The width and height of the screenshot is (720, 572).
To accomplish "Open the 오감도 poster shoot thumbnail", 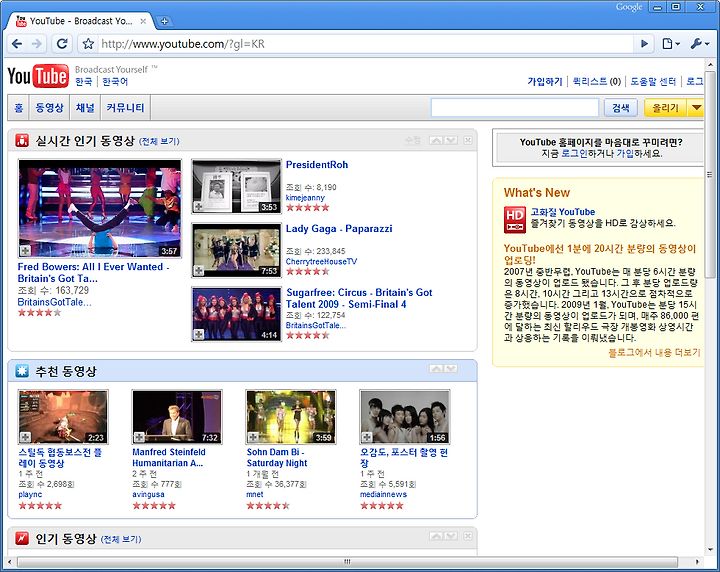I will [405, 417].
